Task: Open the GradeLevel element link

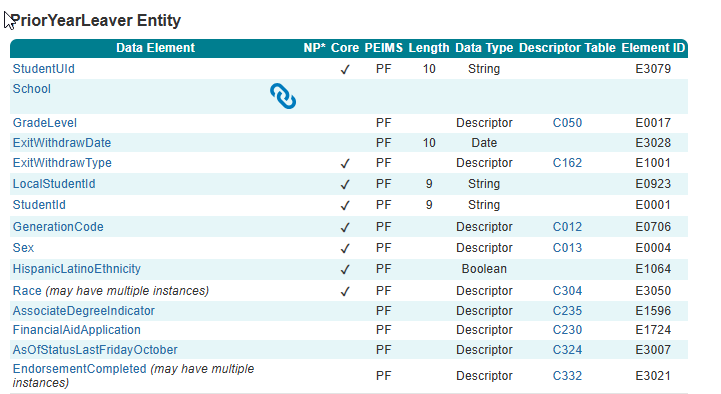Action: tap(45, 123)
